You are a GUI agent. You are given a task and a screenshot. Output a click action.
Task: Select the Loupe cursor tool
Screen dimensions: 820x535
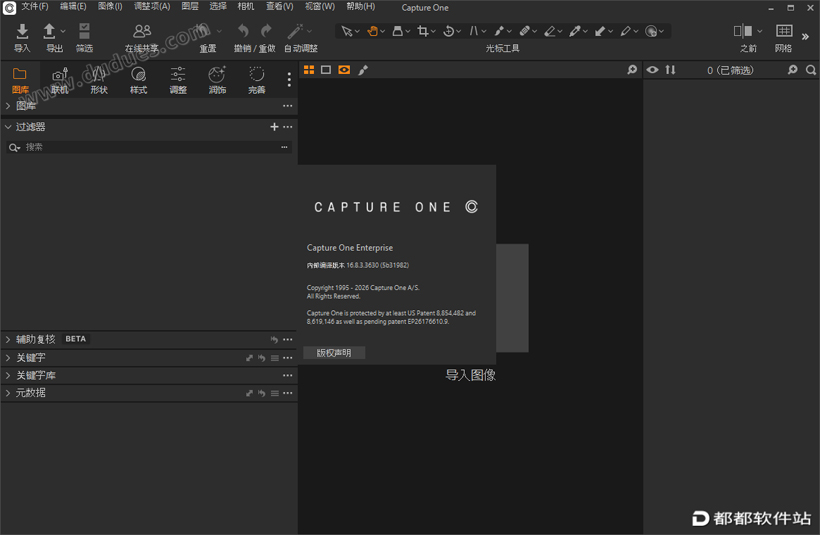(397, 31)
